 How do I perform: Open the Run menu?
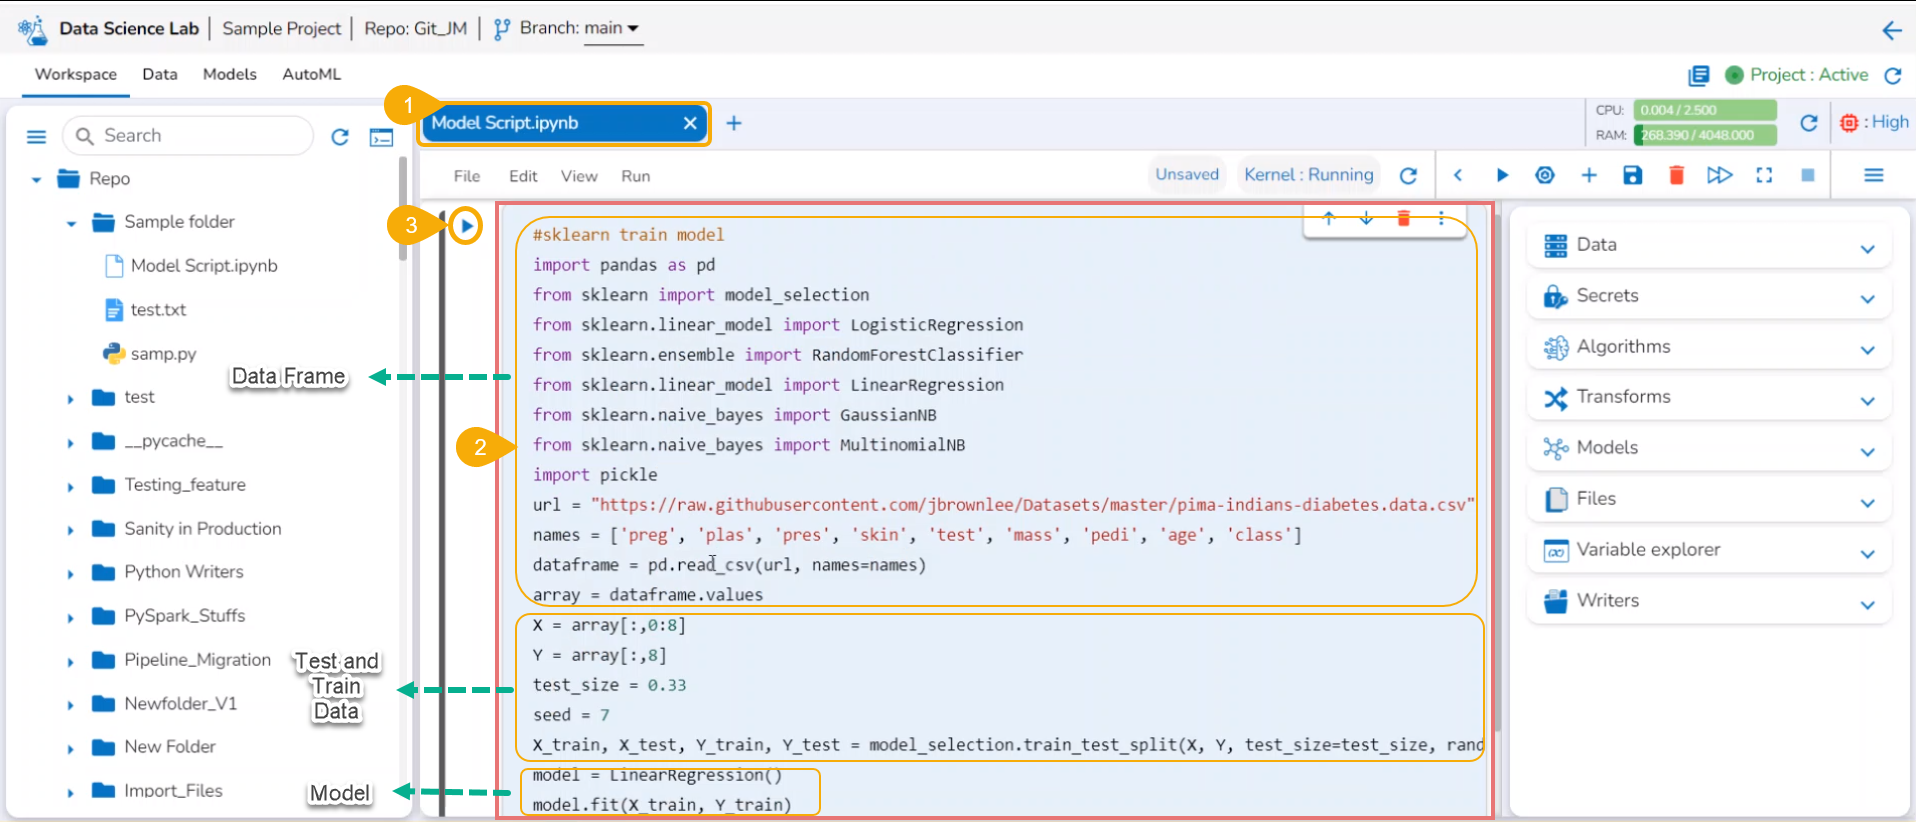click(x=635, y=176)
